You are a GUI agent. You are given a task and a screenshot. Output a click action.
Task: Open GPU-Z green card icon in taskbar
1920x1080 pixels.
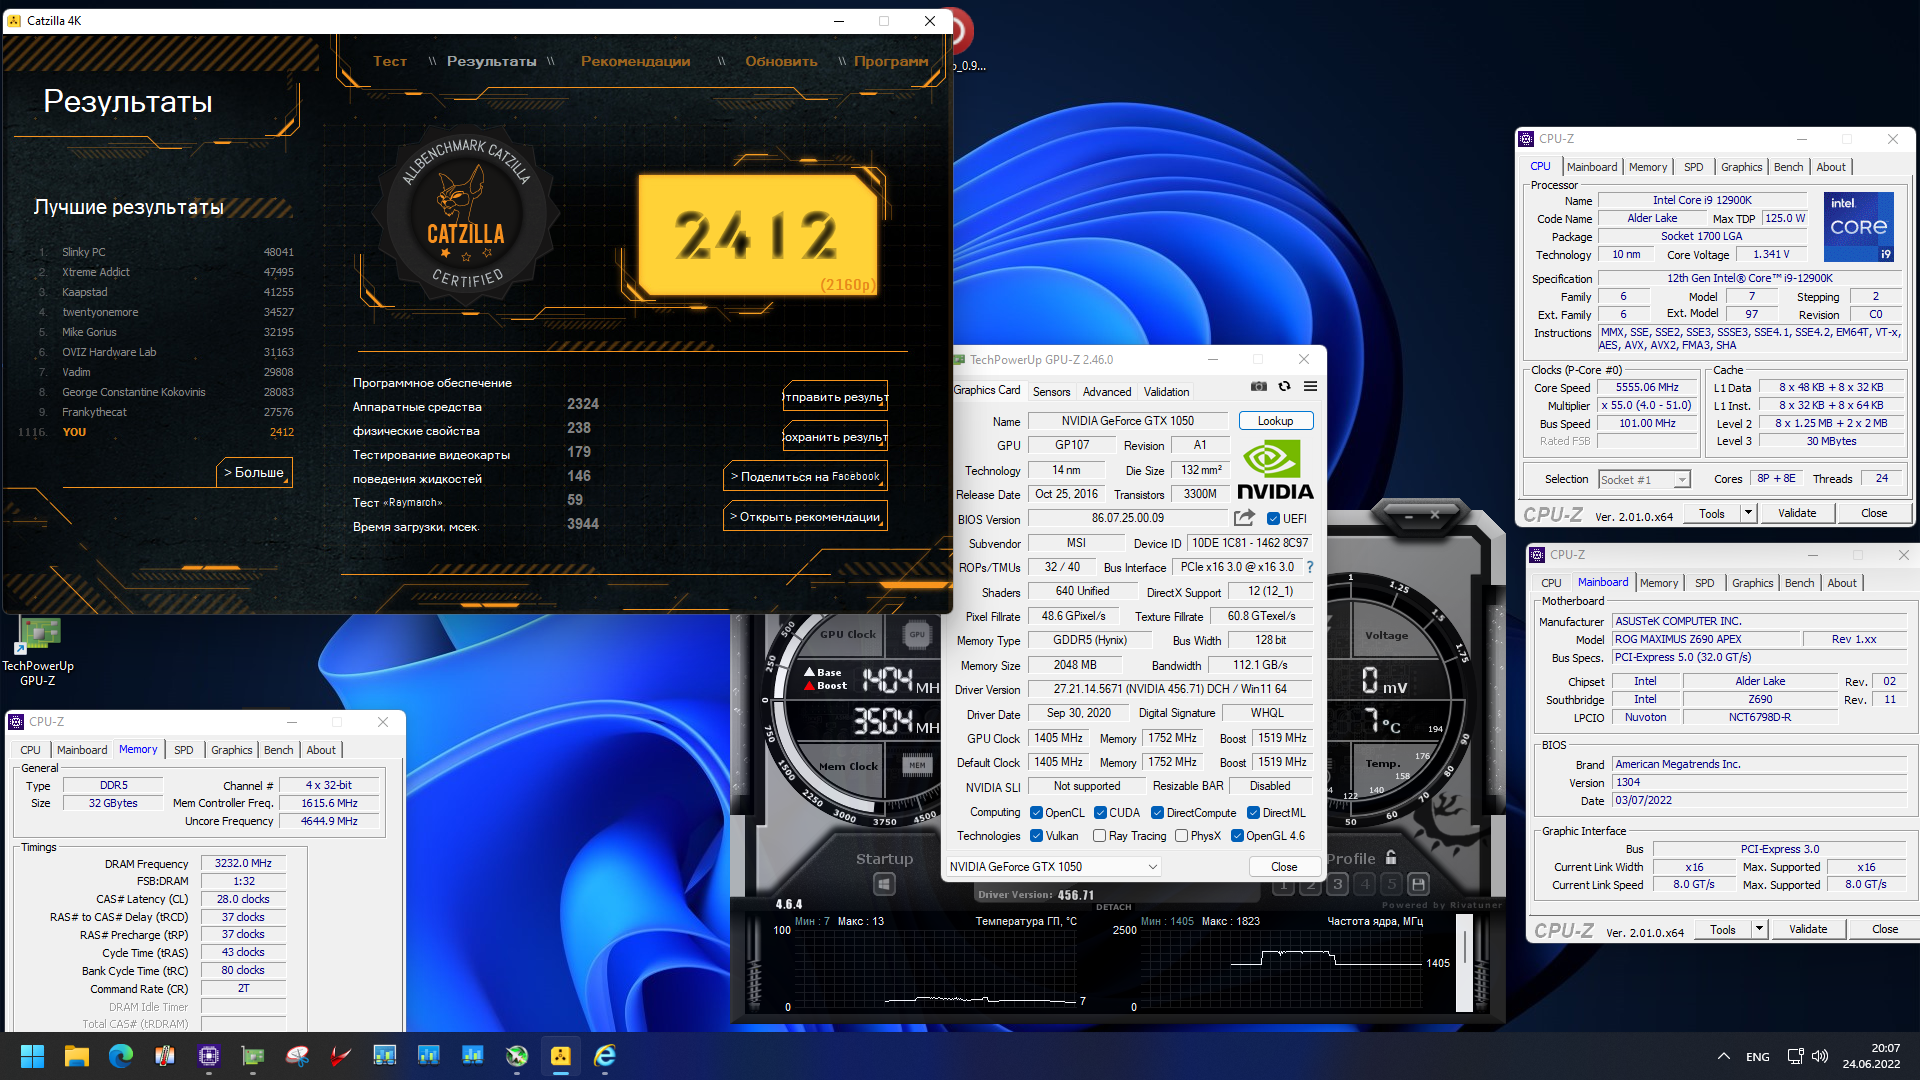(x=253, y=1056)
